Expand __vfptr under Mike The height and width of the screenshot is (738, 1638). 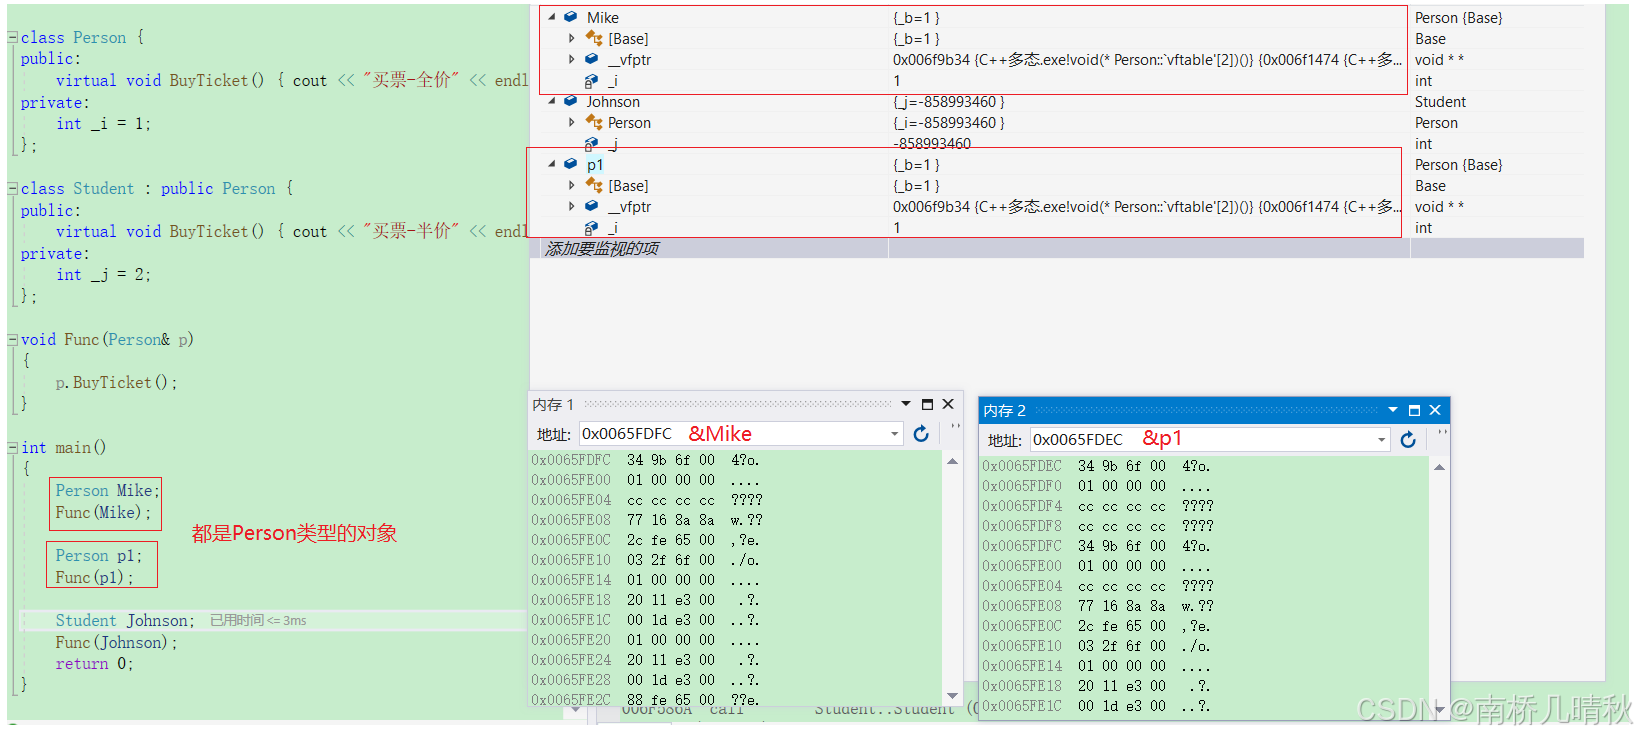(572, 59)
